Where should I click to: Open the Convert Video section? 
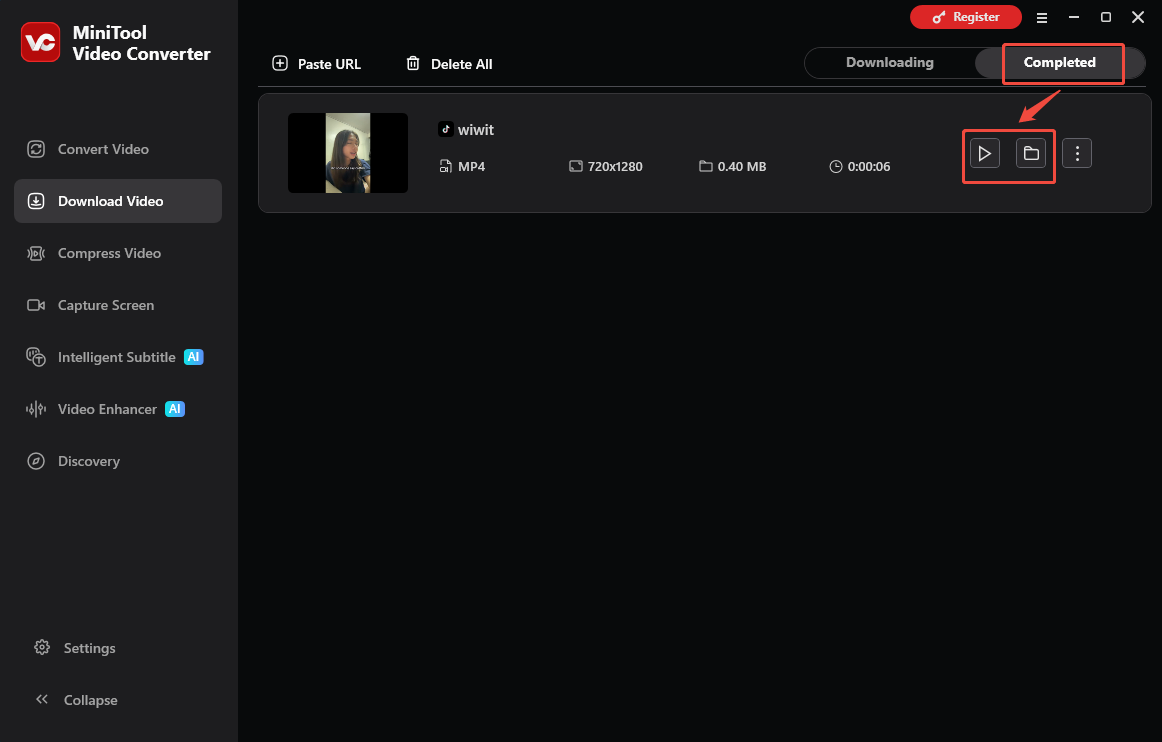(x=118, y=149)
